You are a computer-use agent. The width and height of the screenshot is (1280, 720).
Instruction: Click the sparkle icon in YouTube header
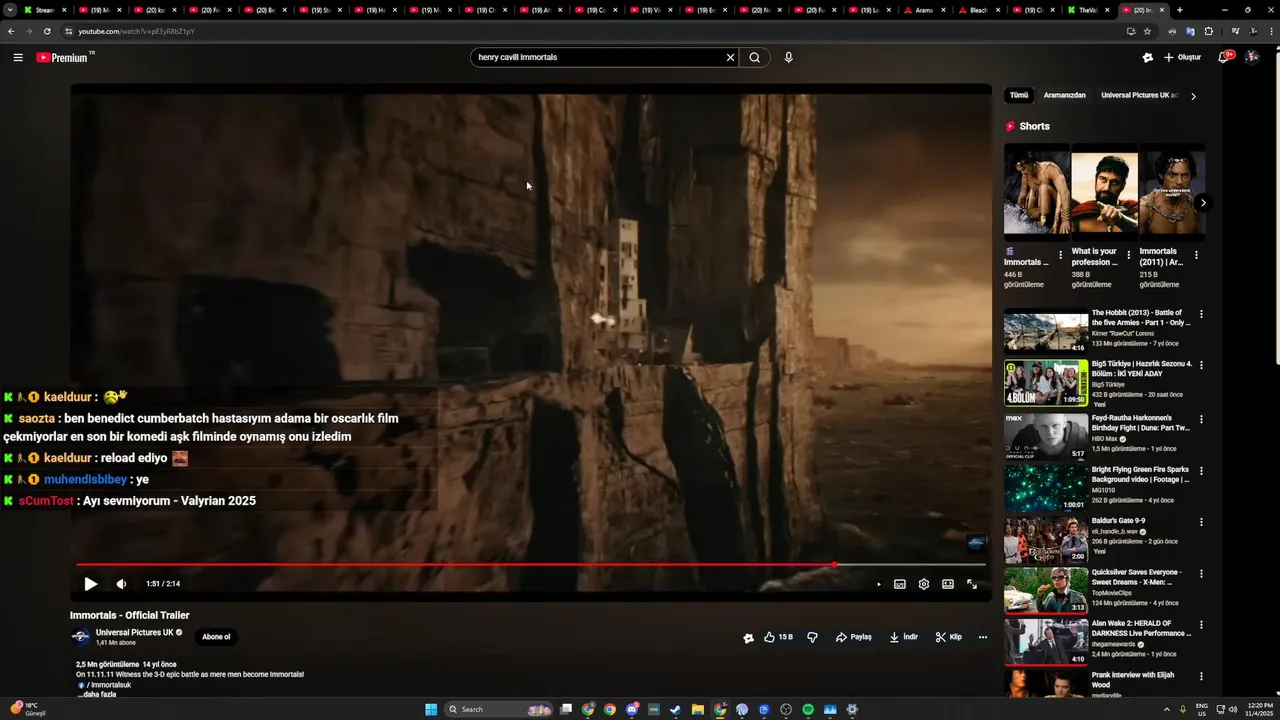(1147, 57)
